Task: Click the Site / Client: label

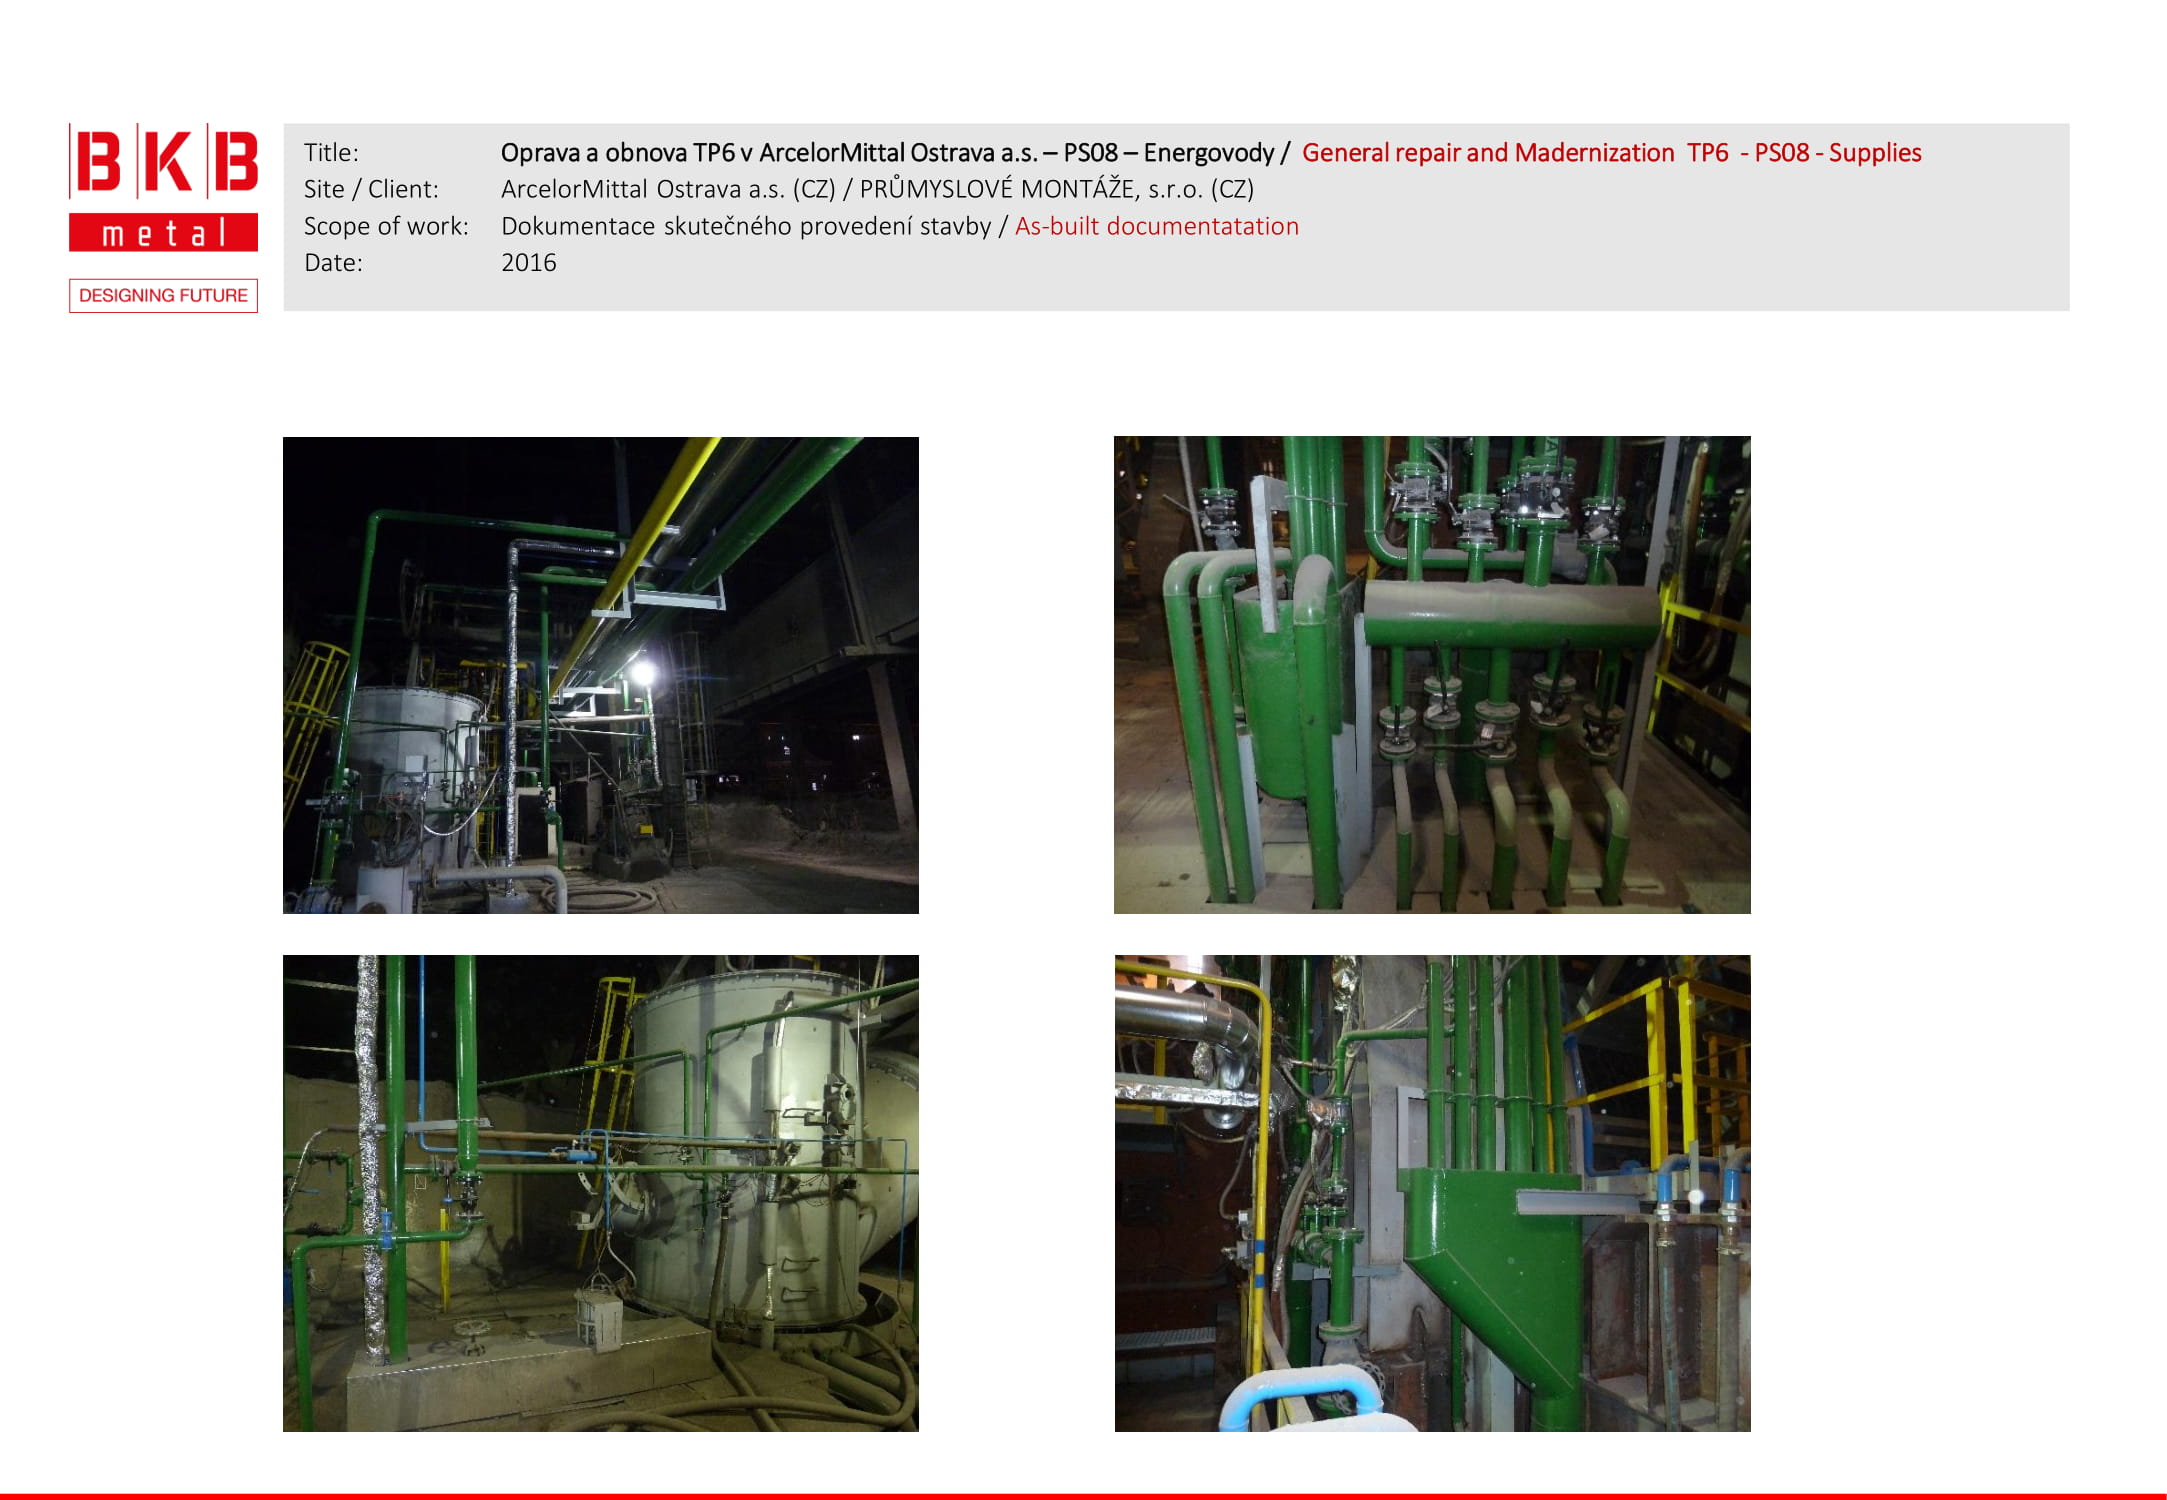Action: coord(371,189)
